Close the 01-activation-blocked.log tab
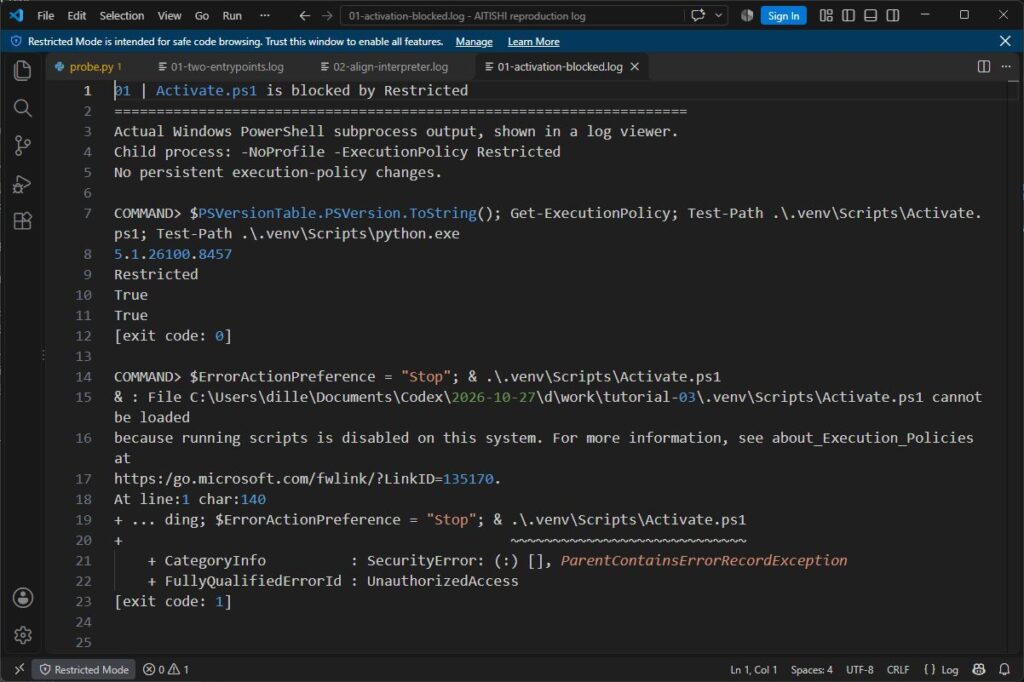This screenshot has height=682, width=1024. (x=635, y=67)
